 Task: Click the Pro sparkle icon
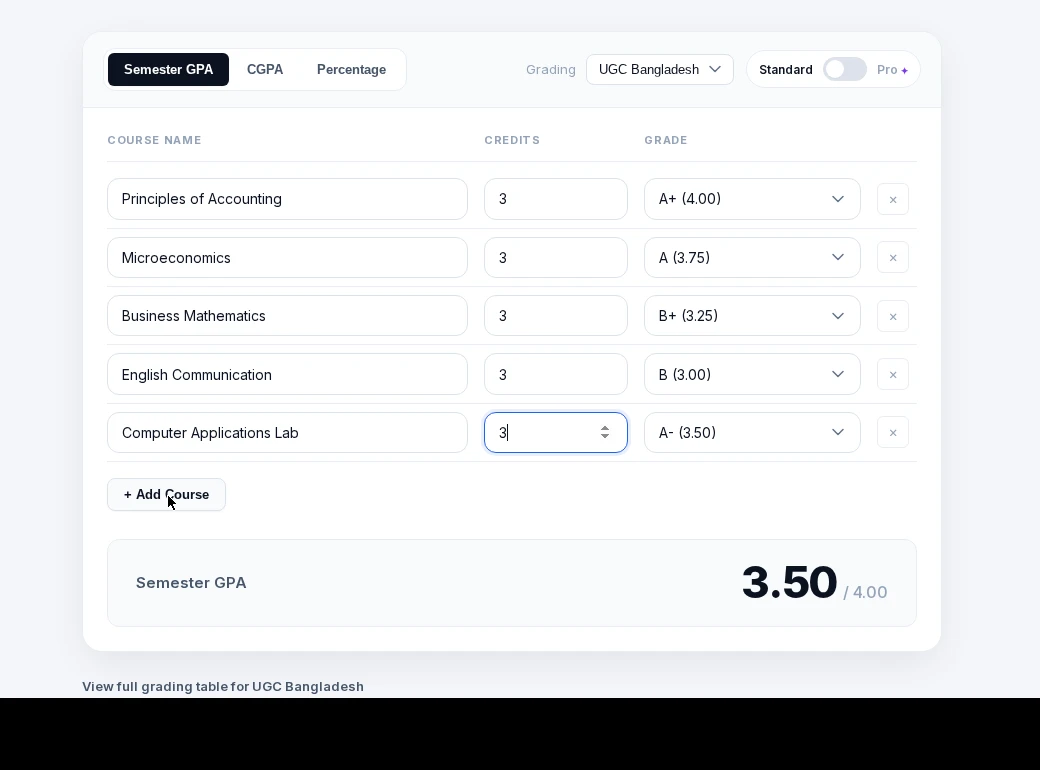(x=904, y=70)
